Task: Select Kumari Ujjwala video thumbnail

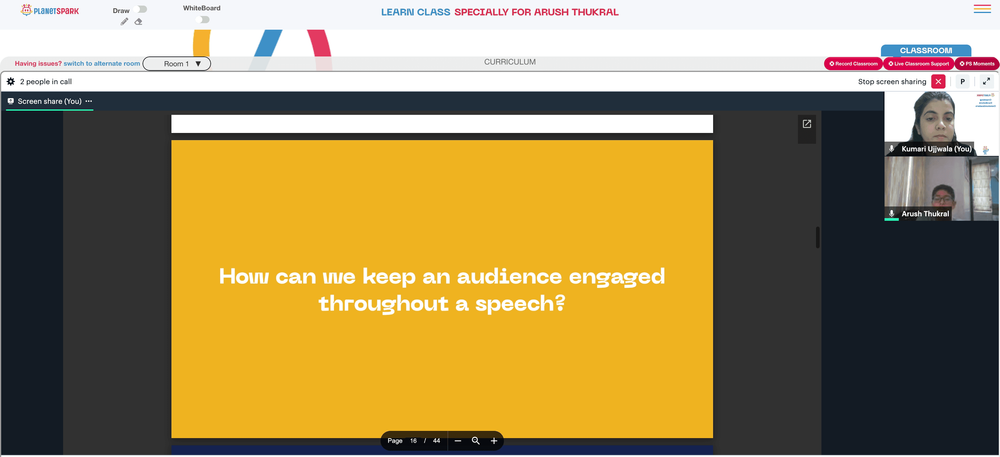Action: point(941,124)
